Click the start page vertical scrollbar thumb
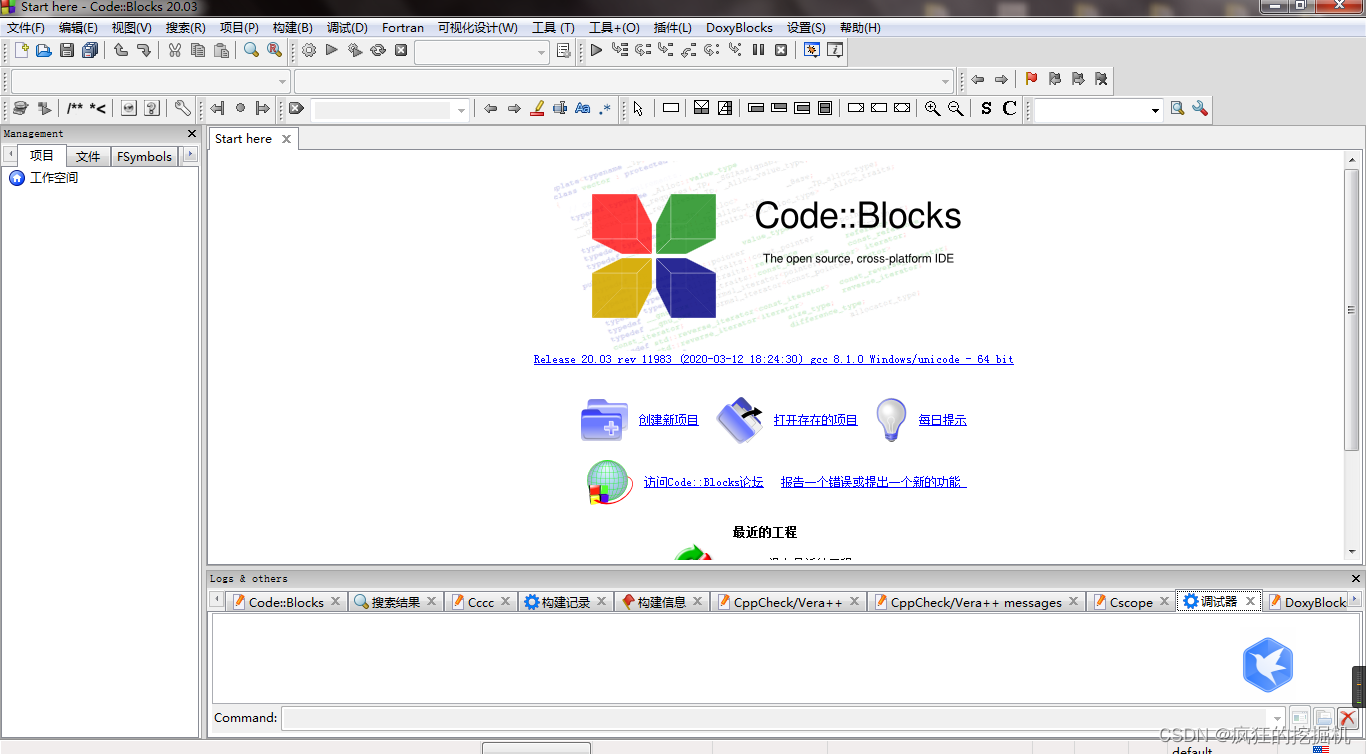Viewport: 1366px width, 754px height. click(x=1352, y=310)
